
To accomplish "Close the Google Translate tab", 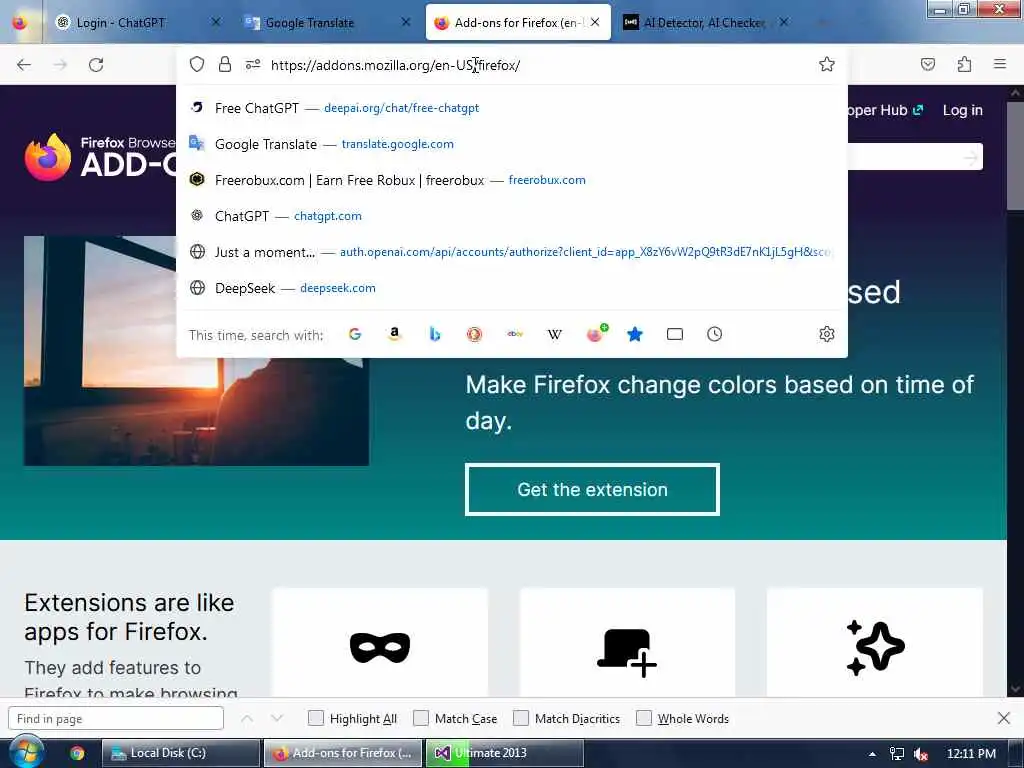I will point(406,22).
